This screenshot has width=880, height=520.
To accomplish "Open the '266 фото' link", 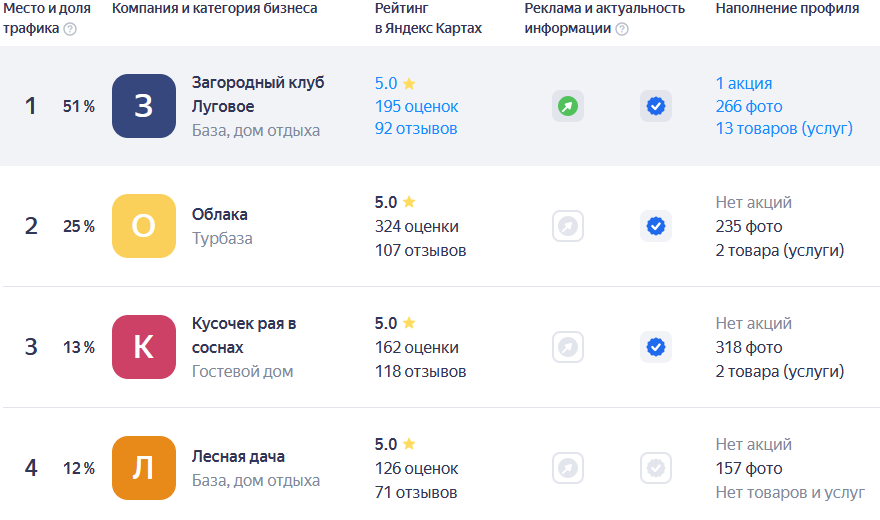I will coord(749,106).
